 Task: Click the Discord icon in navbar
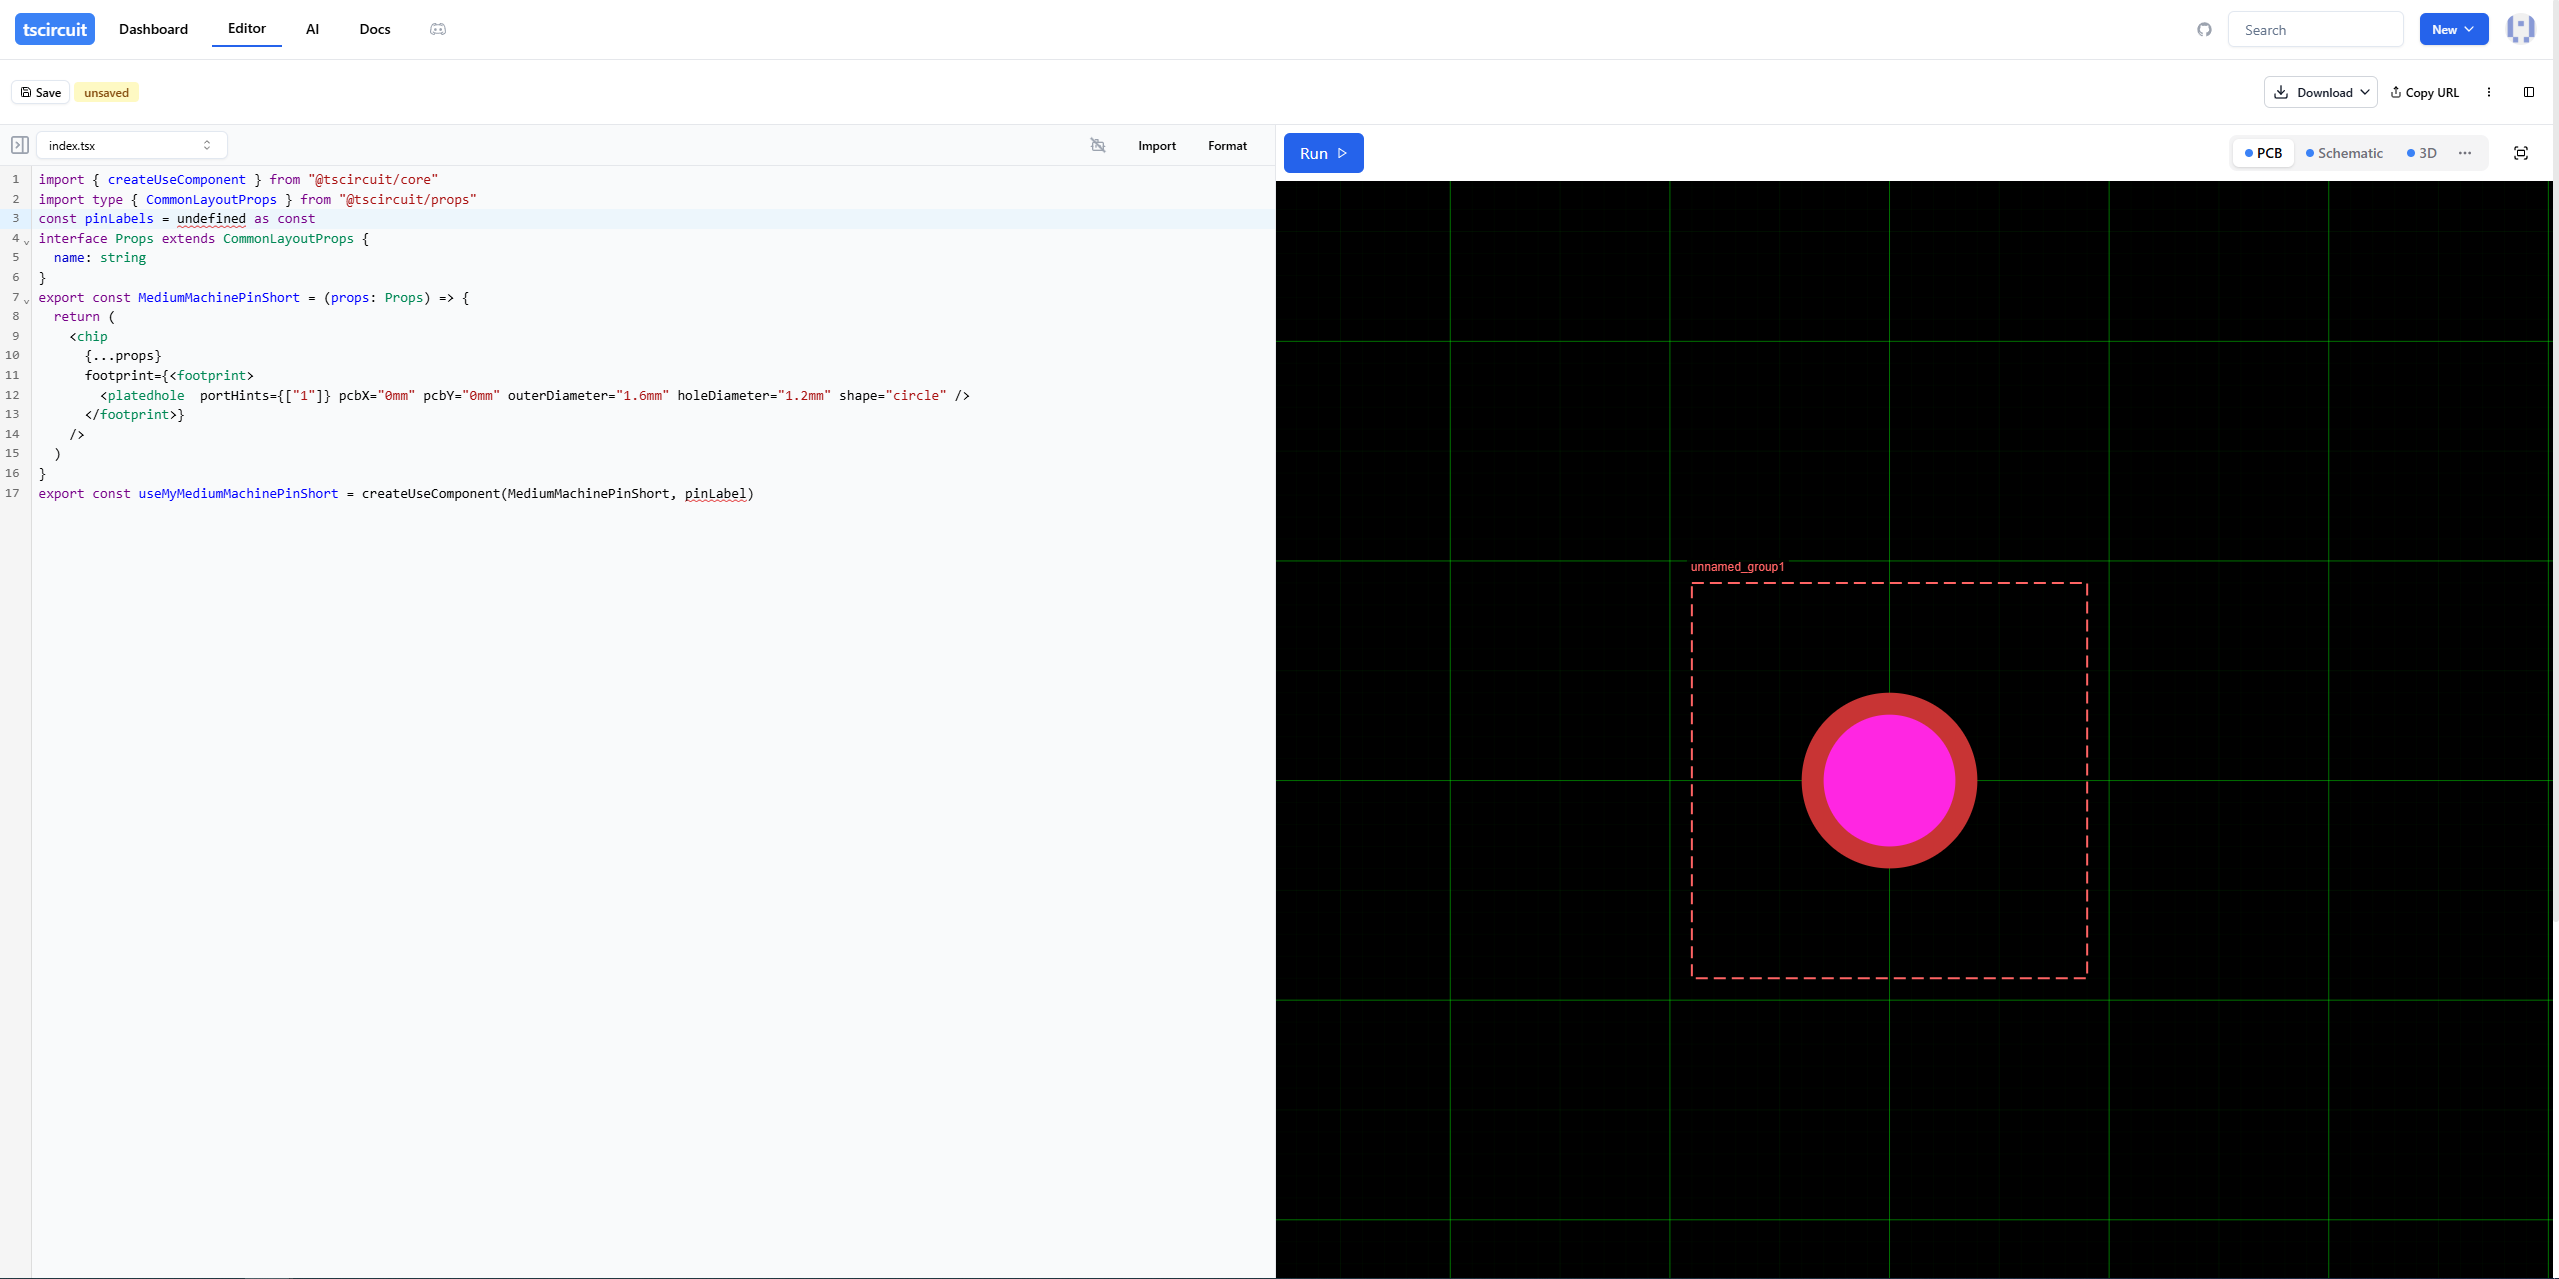click(x=438, y=29)
